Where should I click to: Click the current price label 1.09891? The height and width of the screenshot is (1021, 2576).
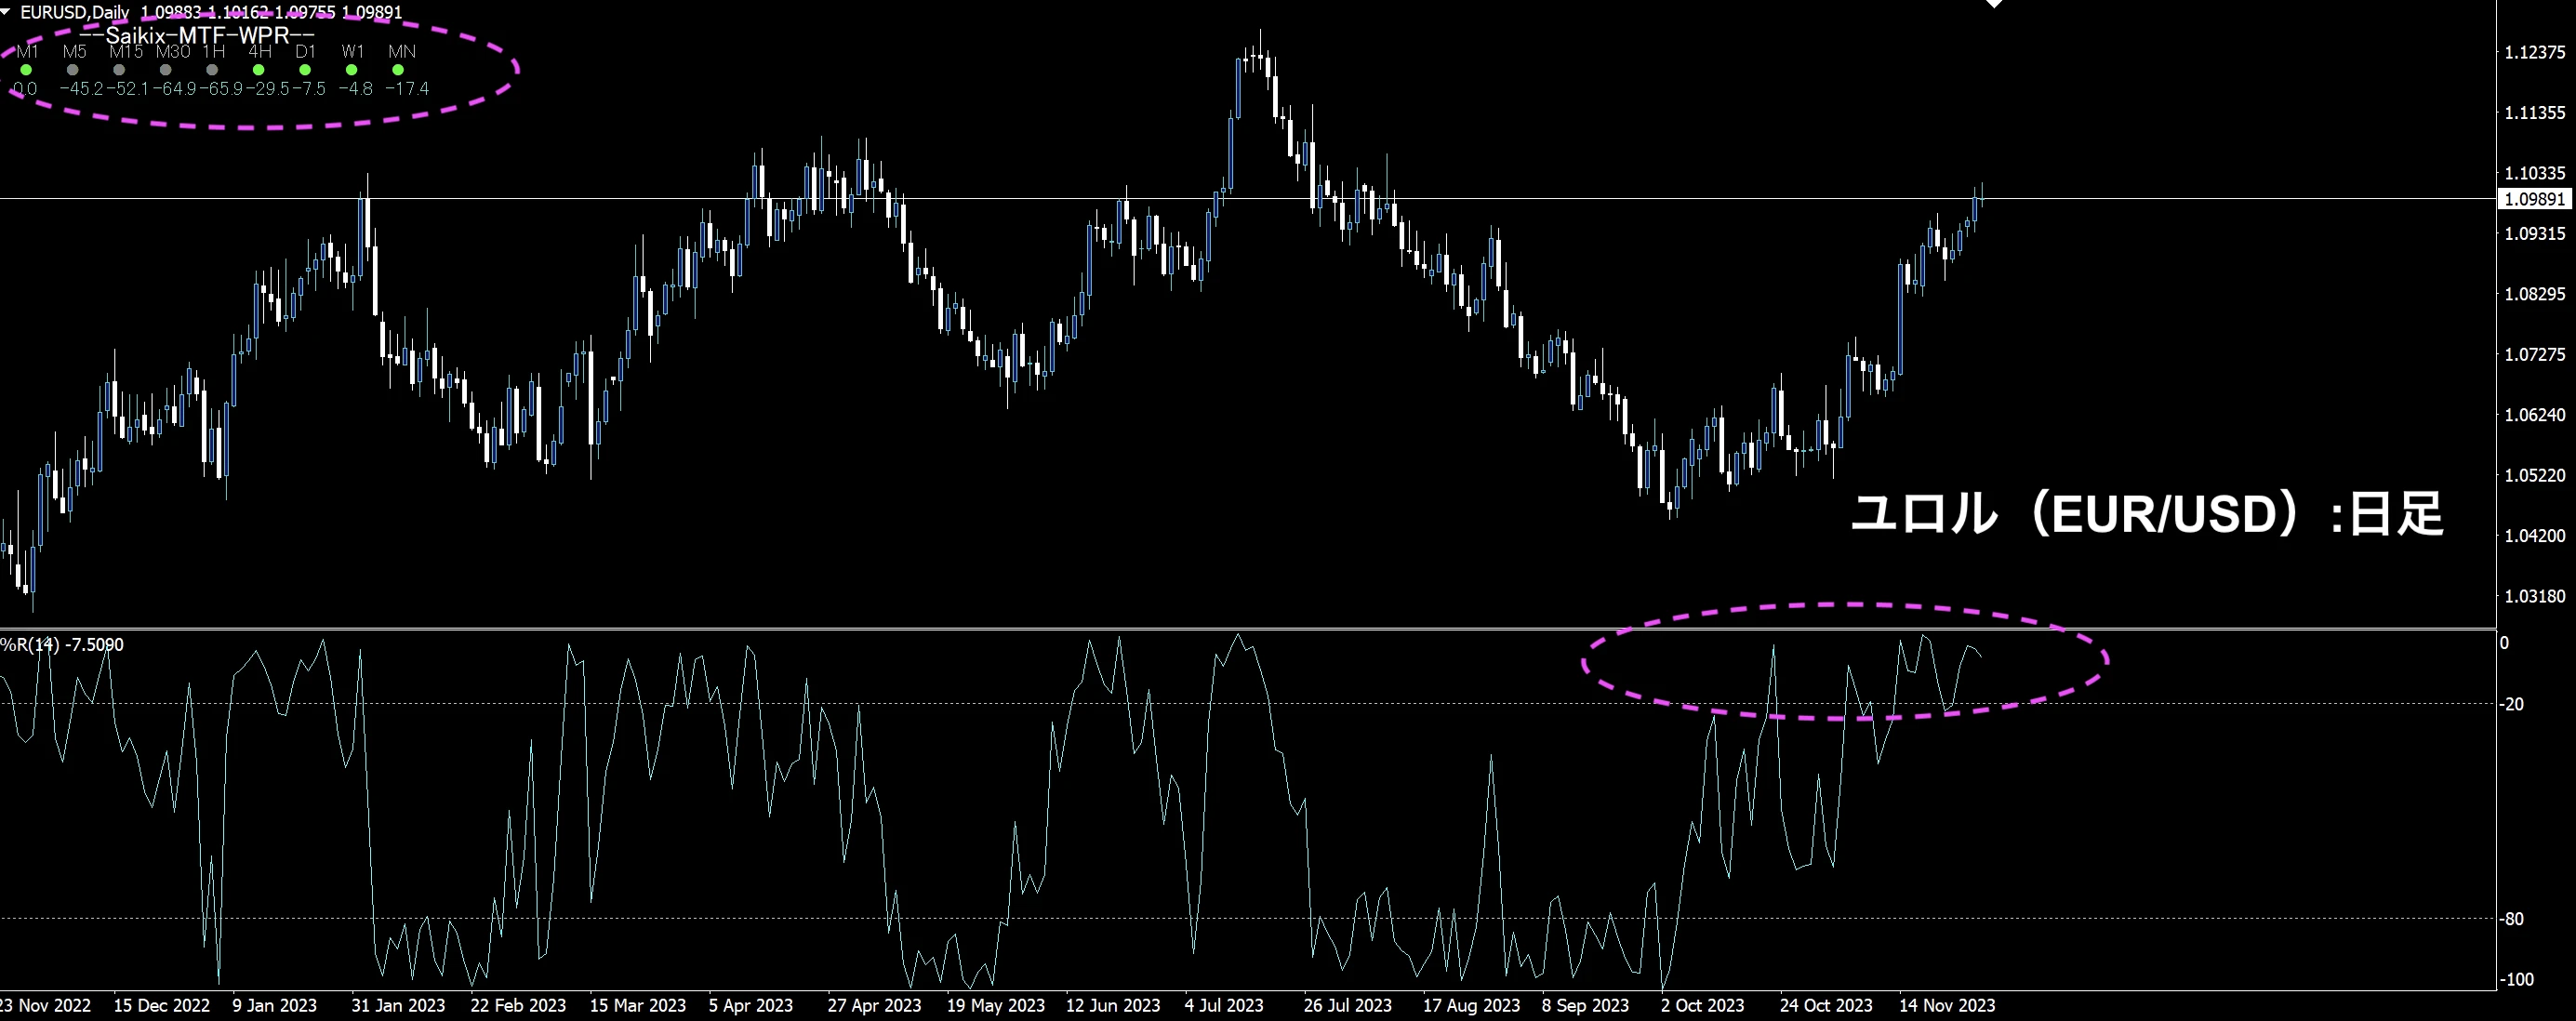pyautogui.click(x=2533, y=199)
